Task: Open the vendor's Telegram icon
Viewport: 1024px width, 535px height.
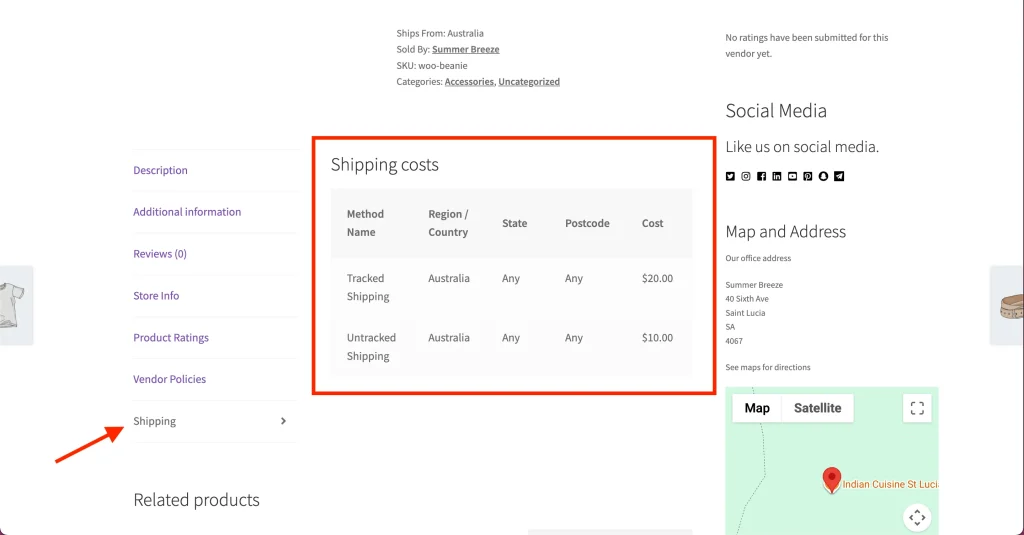Action: pos(839,176)
